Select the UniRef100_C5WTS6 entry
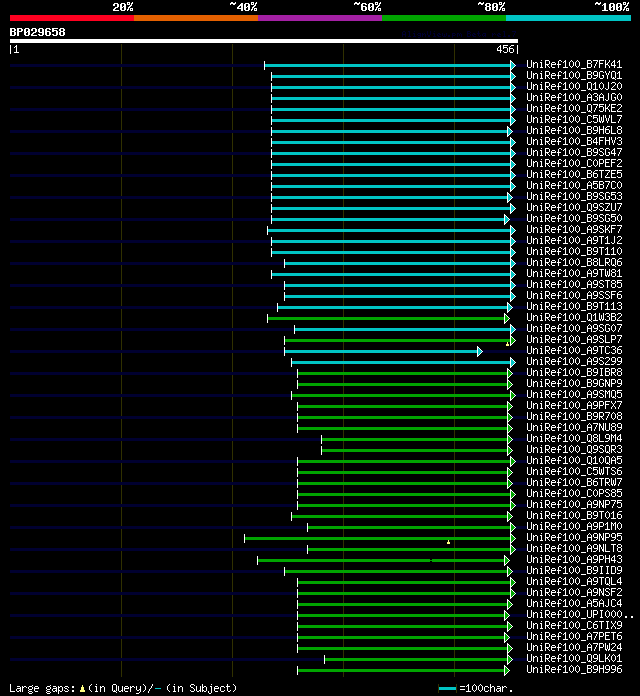The height and width of the screenshot is (696, 640). pyautogui.click(x=574, y=471)
